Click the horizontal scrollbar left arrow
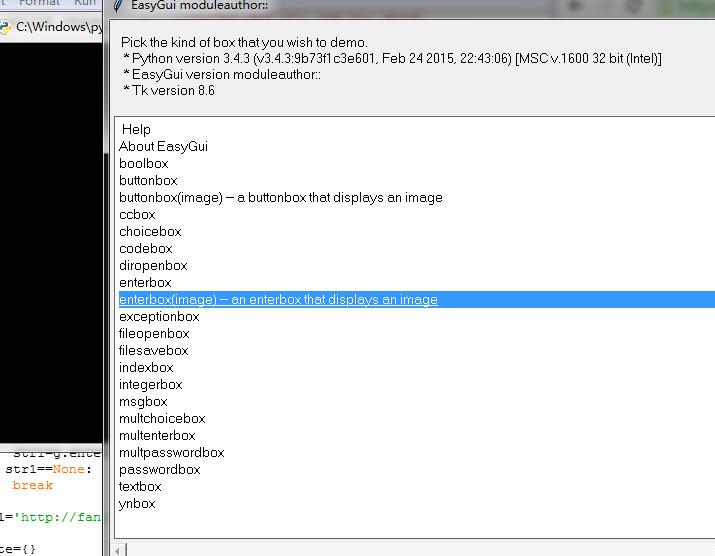The width and height of the screenshot is (715, 556). point(118,551)
